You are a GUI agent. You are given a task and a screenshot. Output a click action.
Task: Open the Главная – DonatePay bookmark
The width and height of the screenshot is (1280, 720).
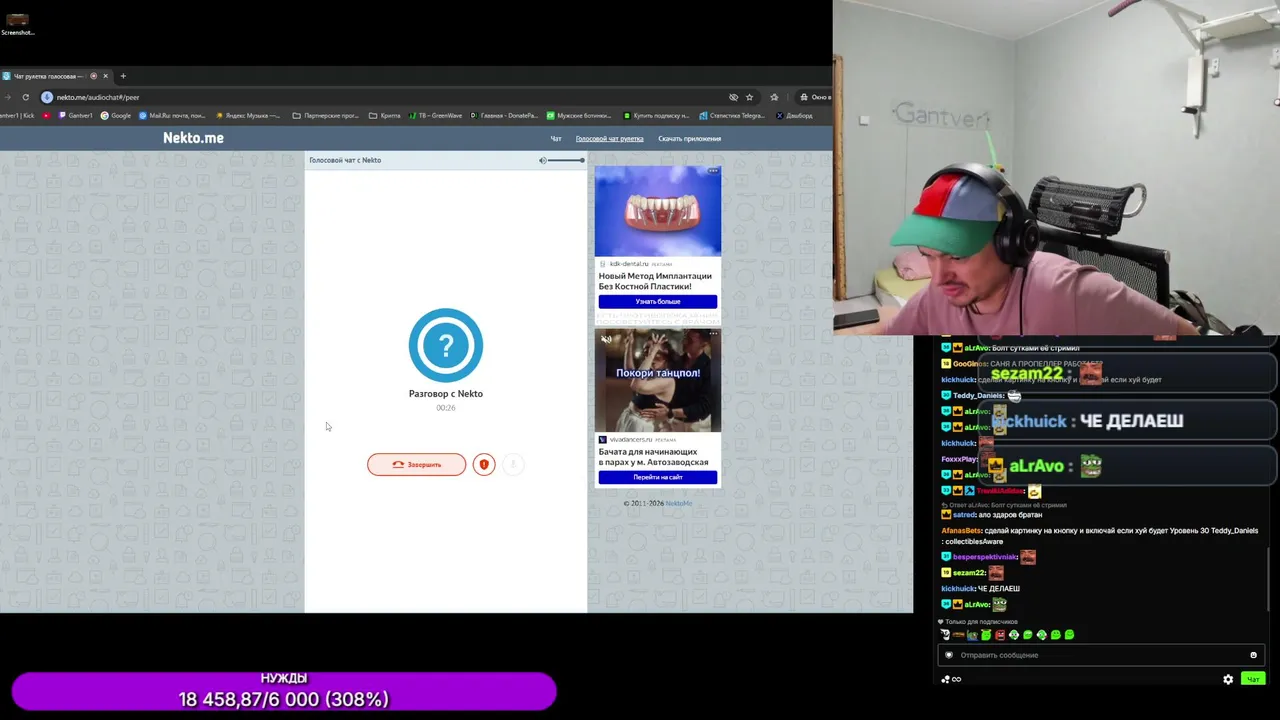[504, 115]
